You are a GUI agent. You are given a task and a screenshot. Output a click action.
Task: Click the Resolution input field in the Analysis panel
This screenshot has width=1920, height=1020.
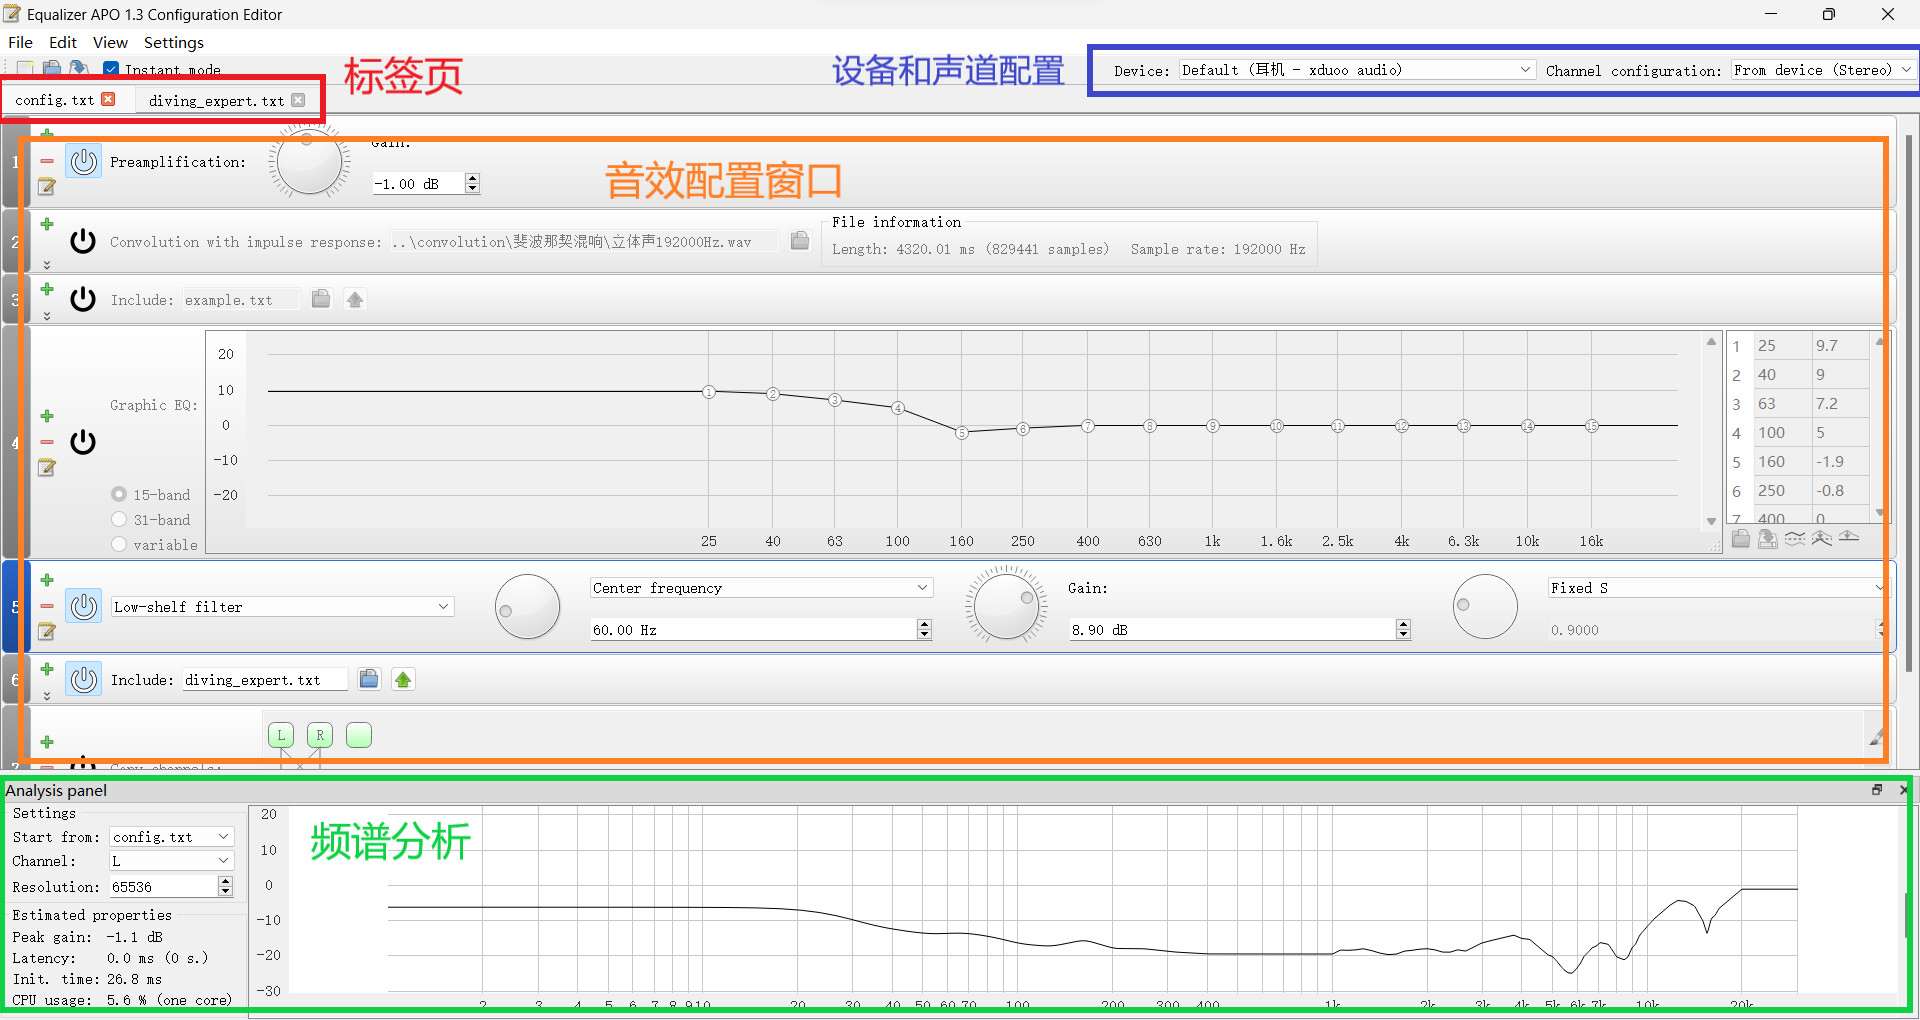click(160, 886)
